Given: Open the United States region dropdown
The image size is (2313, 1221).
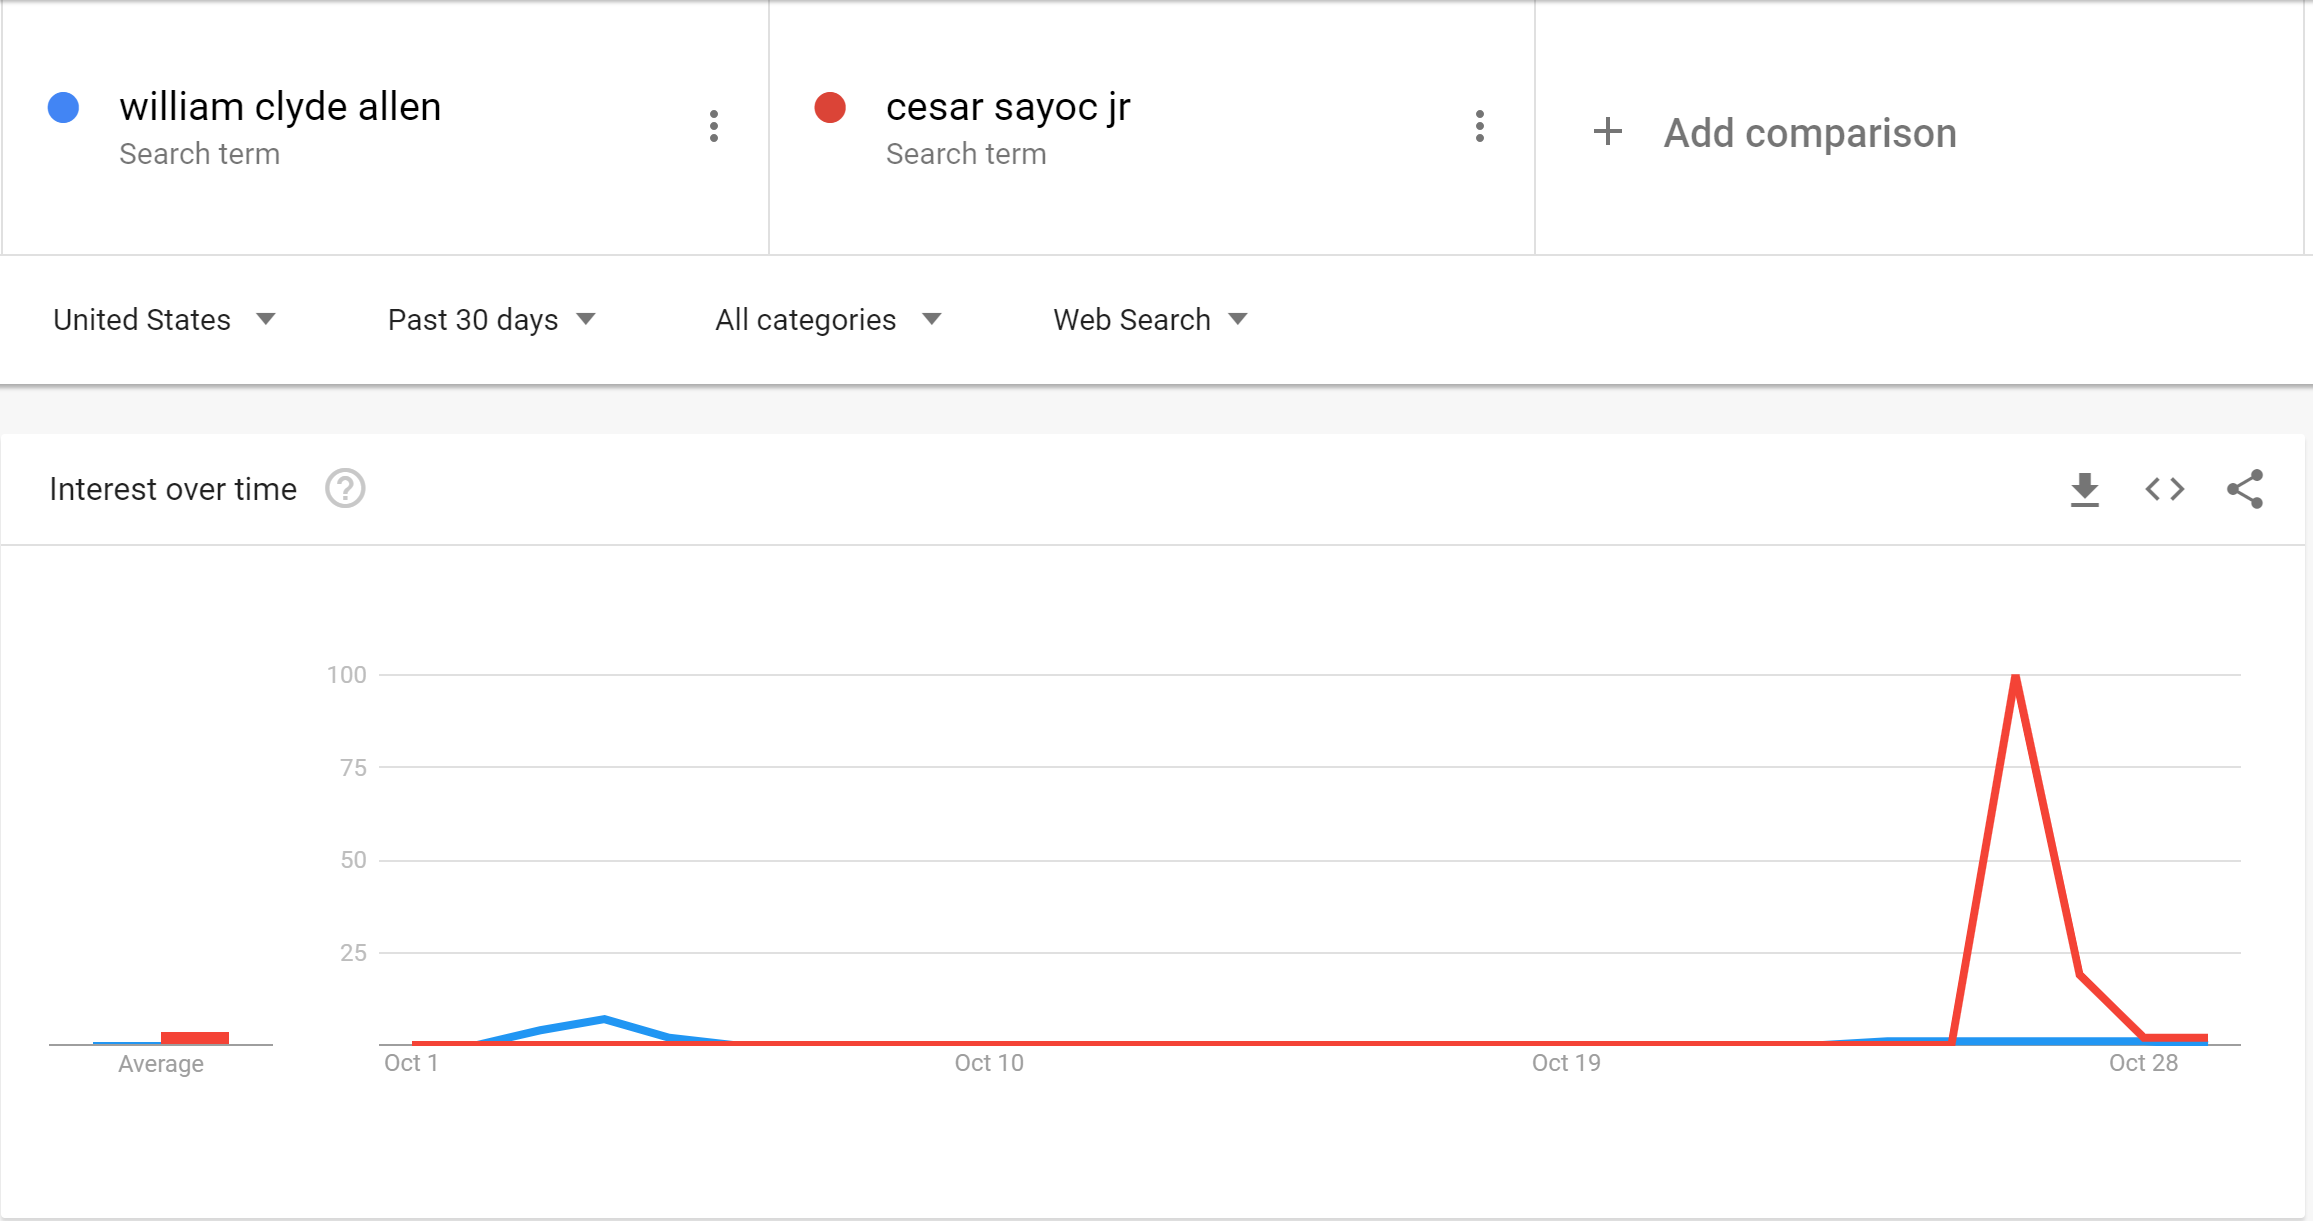Looking at the screenshot, I should (164, 320).
